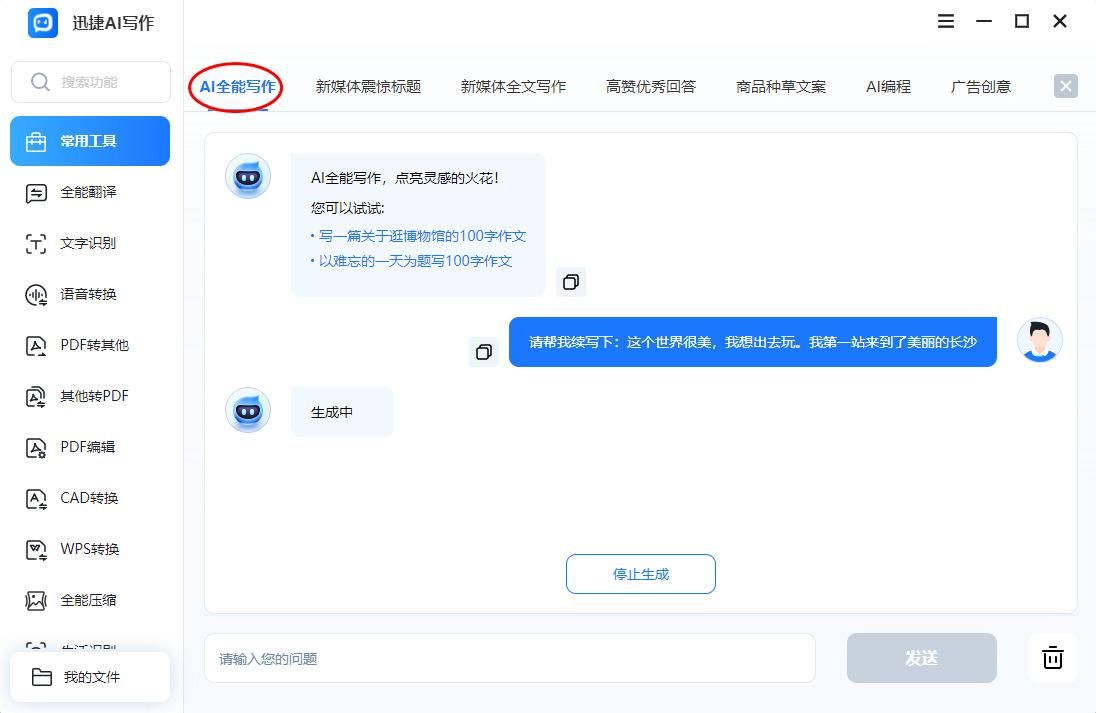Click the 文字识别 icon

tap(36, 244)
